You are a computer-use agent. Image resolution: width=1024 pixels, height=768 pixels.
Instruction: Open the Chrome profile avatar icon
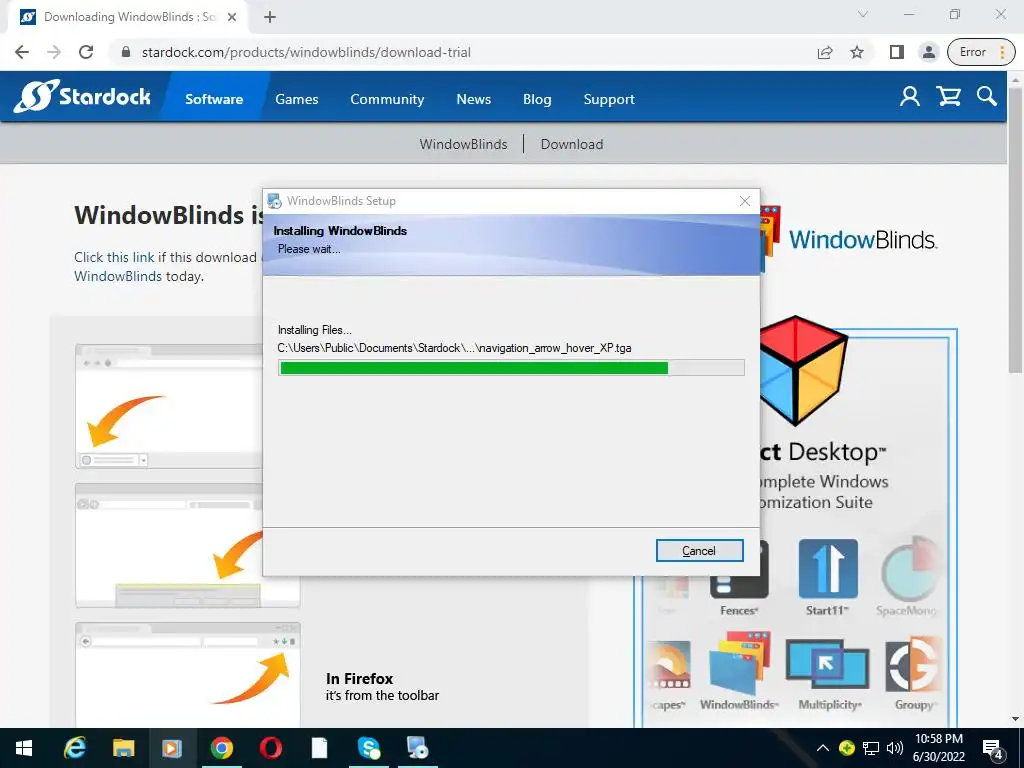(928, 52)
